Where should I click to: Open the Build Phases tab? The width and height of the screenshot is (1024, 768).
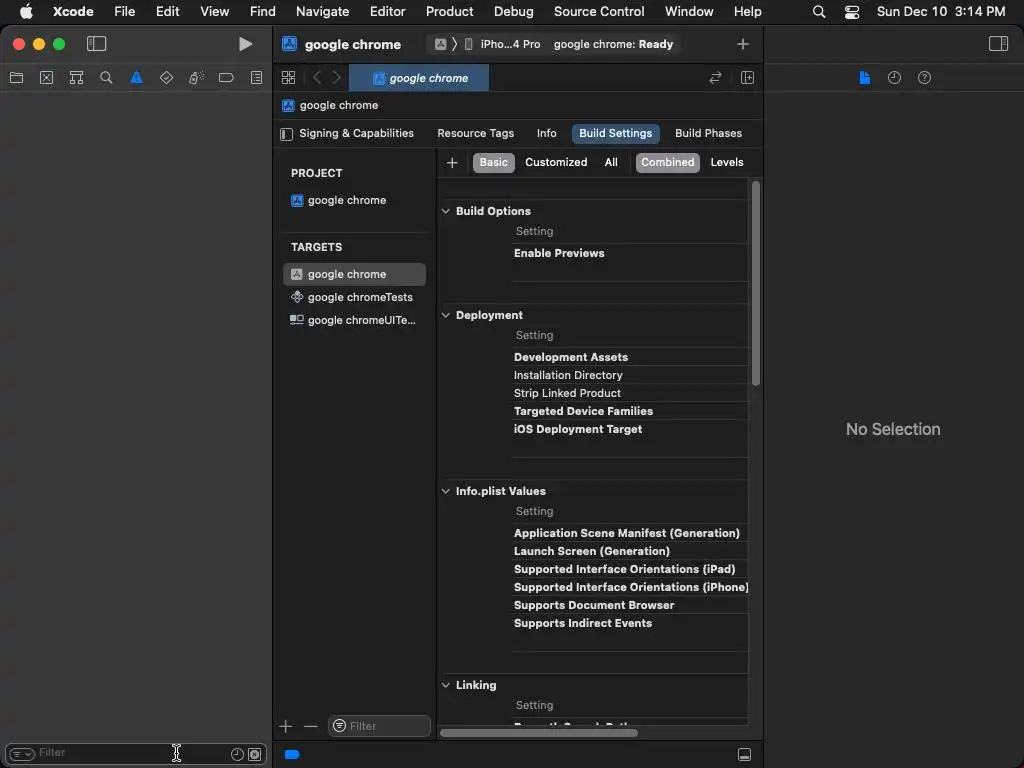point(708,133)
